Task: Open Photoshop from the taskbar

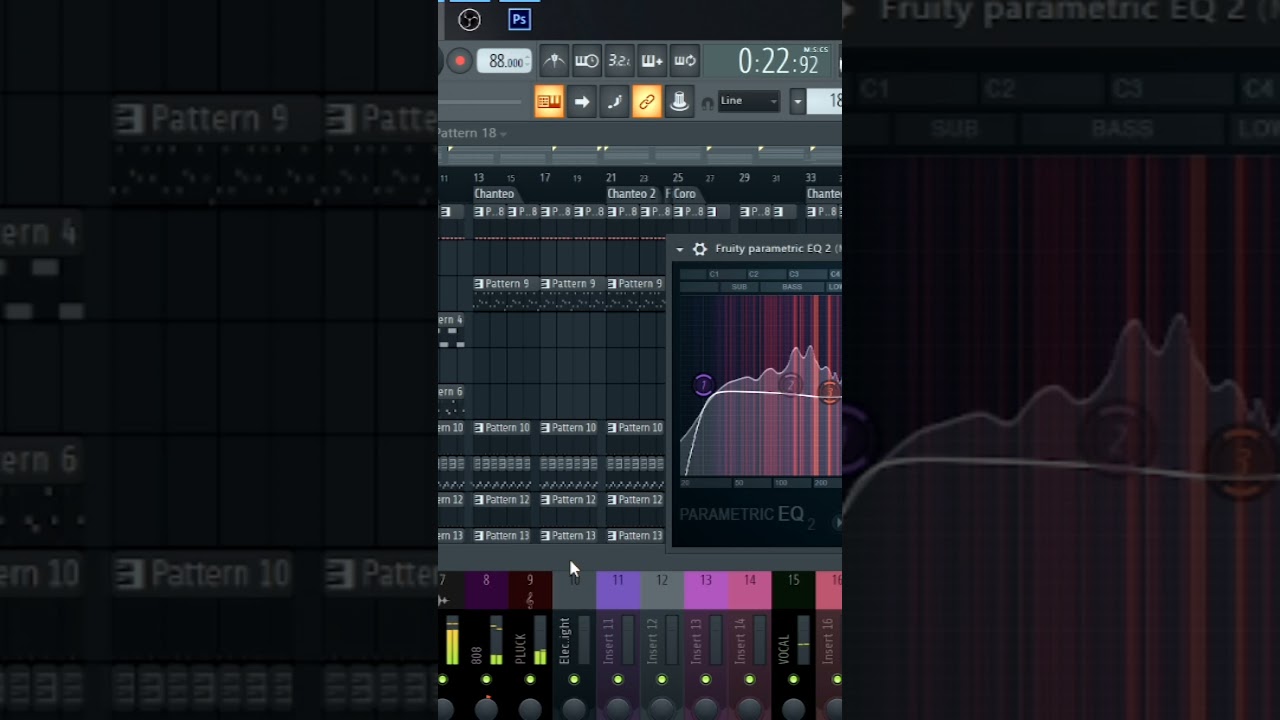Action: [519, 20]
